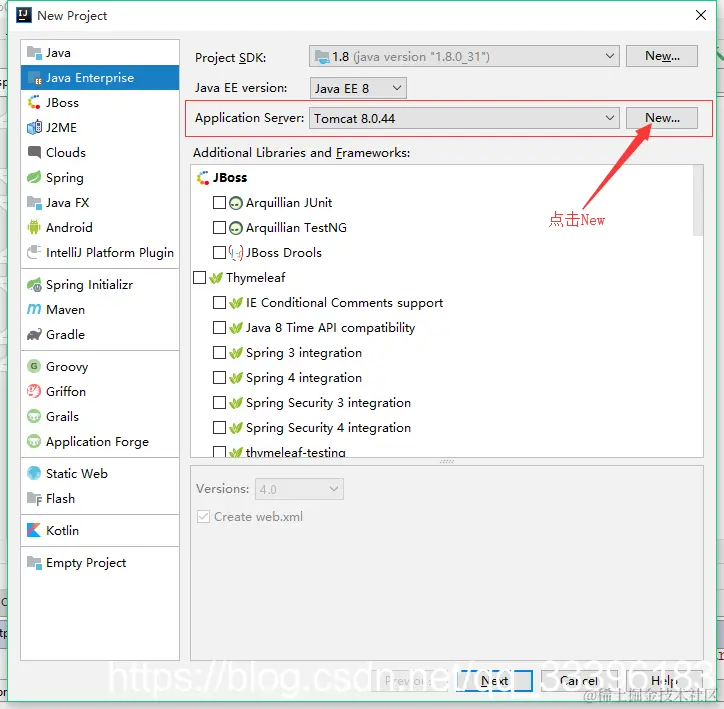Tick the Spring 3 integration checkbox
Screen dimensions: 724x709
point(219,352)
